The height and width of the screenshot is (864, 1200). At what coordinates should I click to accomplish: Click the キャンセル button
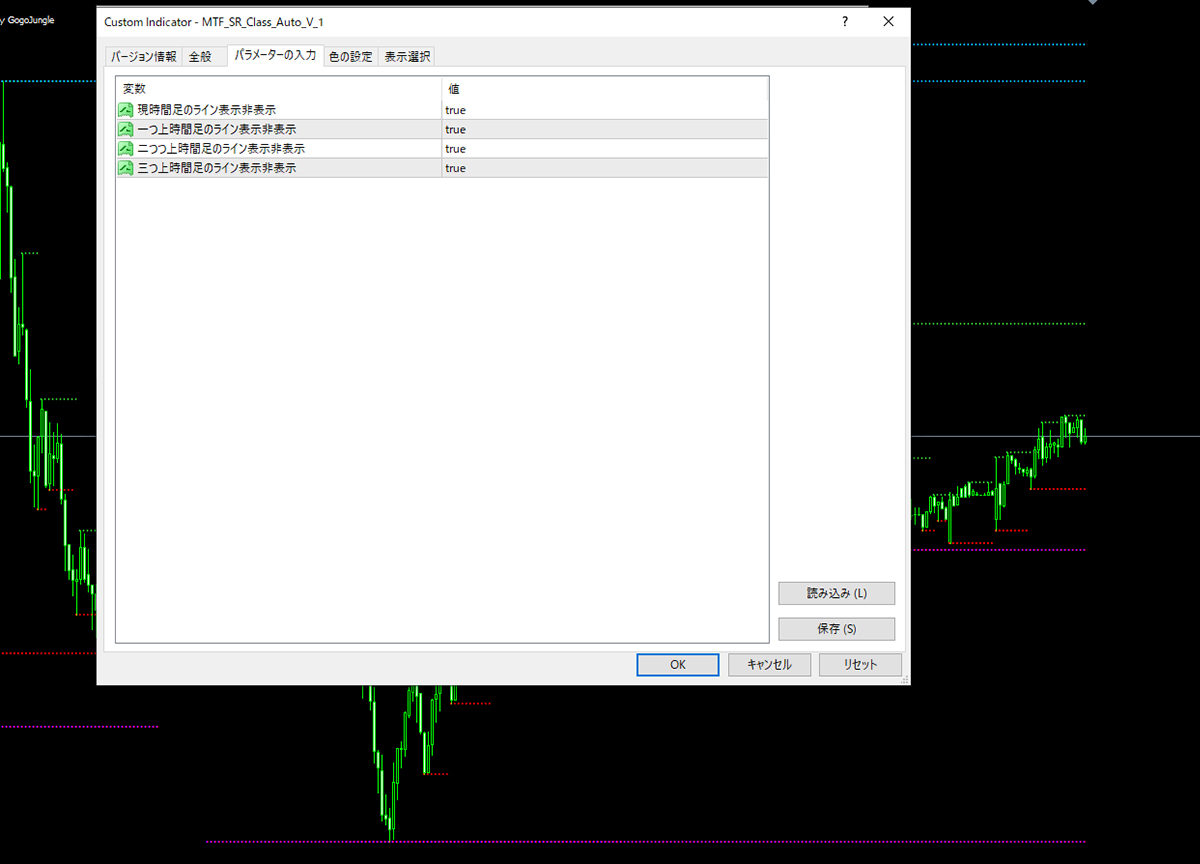tap(769, 665)
